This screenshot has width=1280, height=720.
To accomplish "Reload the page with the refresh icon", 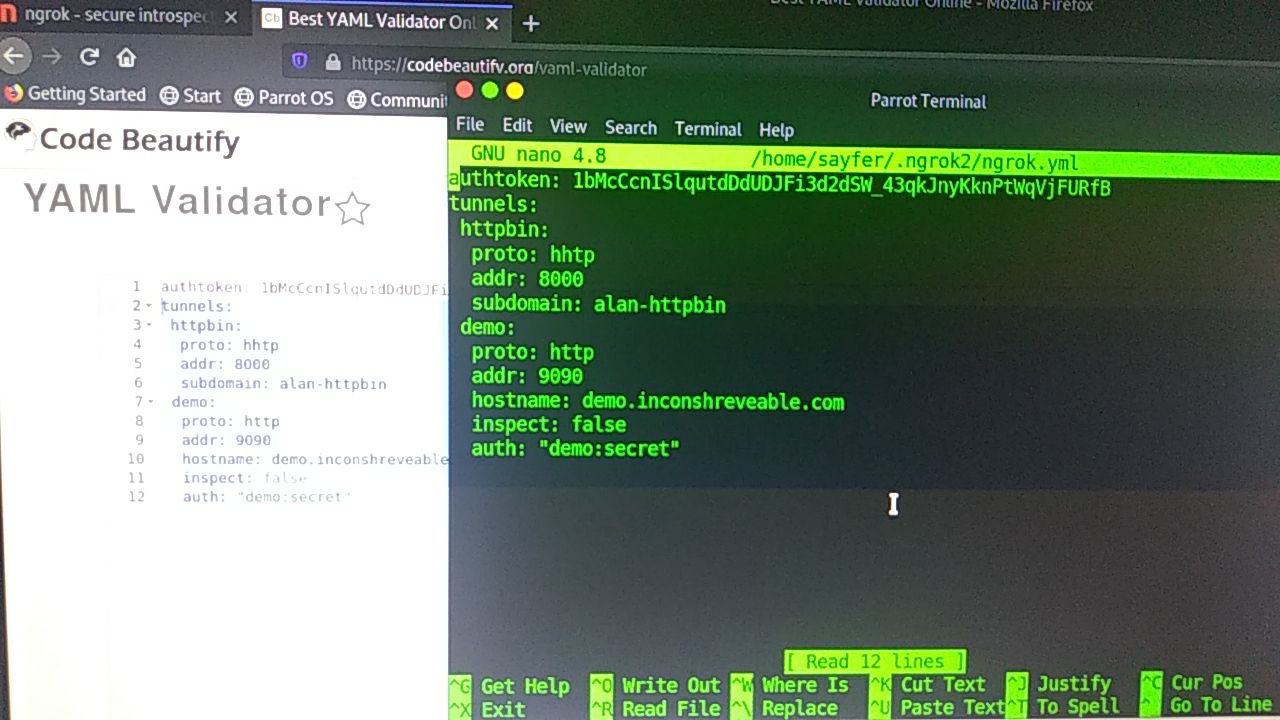I will coord(89,57).
